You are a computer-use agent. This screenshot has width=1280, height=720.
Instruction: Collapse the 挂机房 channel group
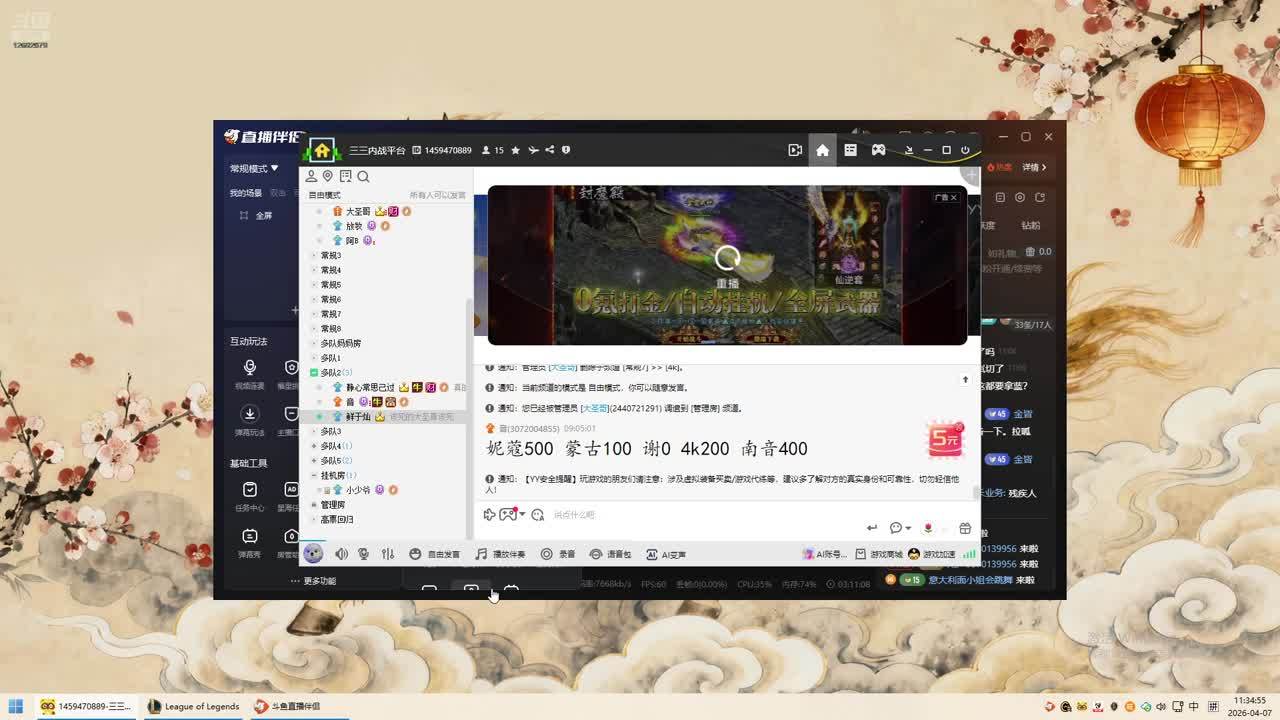pos(314,476)
